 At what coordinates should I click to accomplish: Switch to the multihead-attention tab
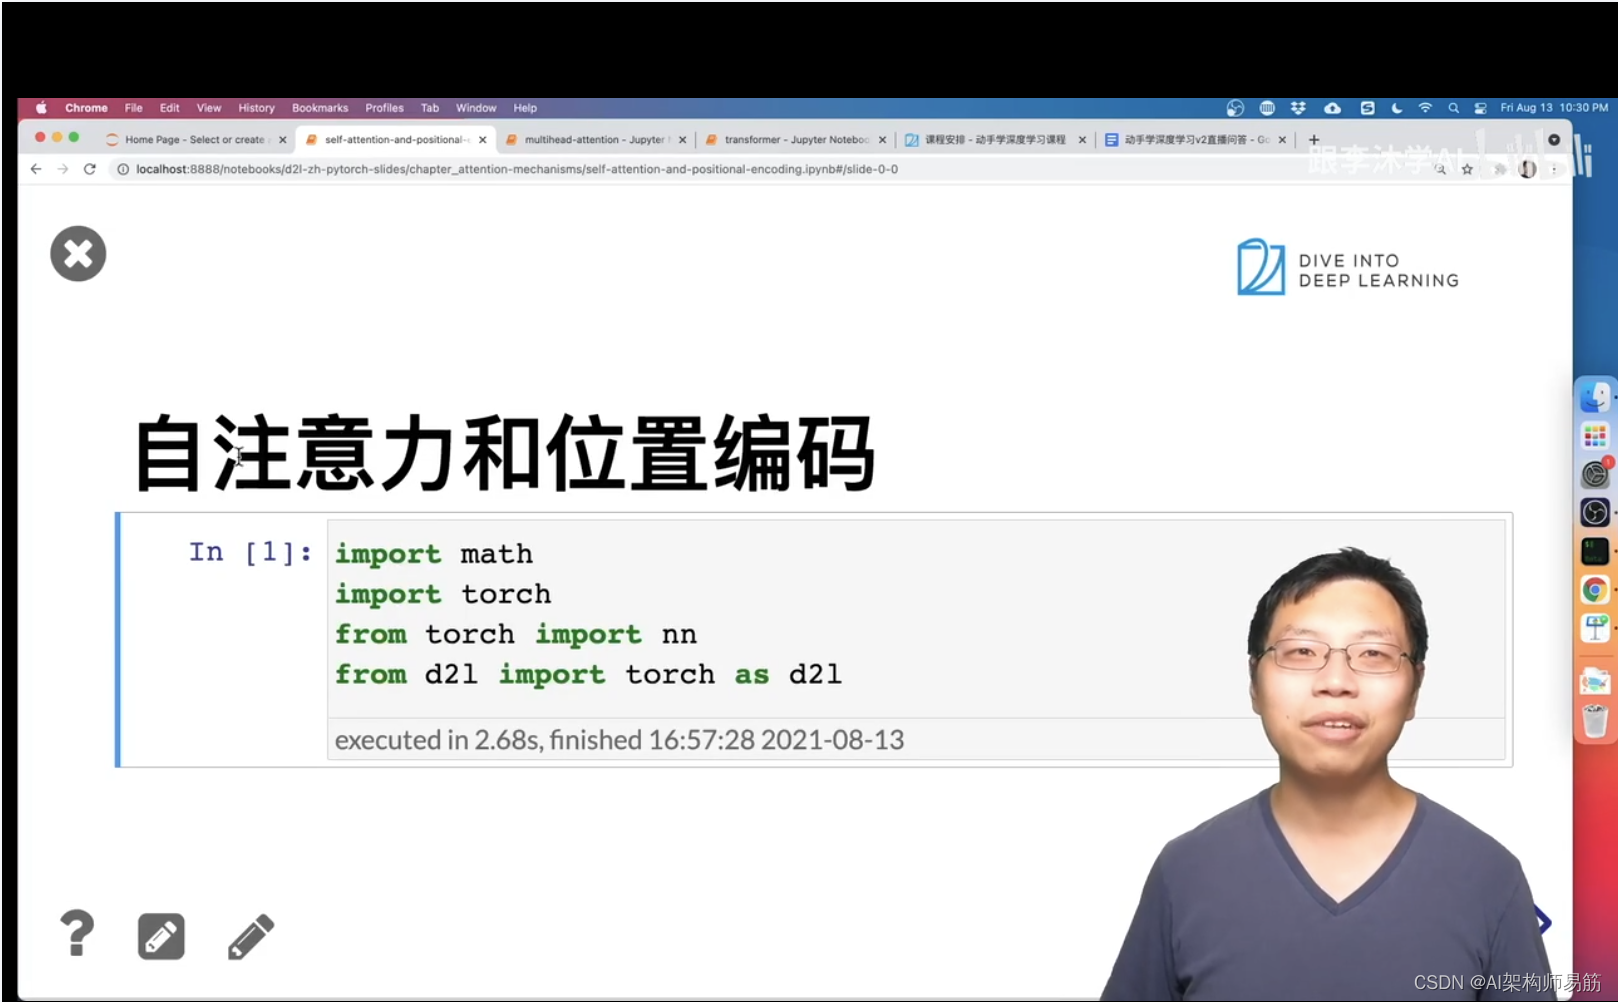click(x=590, y=139)
